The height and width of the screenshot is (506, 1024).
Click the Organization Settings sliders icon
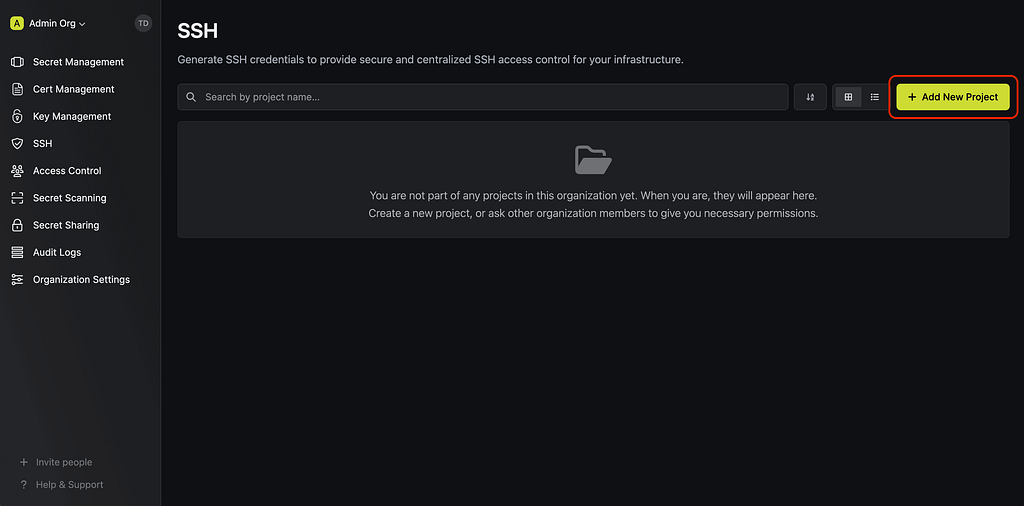pyautogui.click(x=18, y=279)
